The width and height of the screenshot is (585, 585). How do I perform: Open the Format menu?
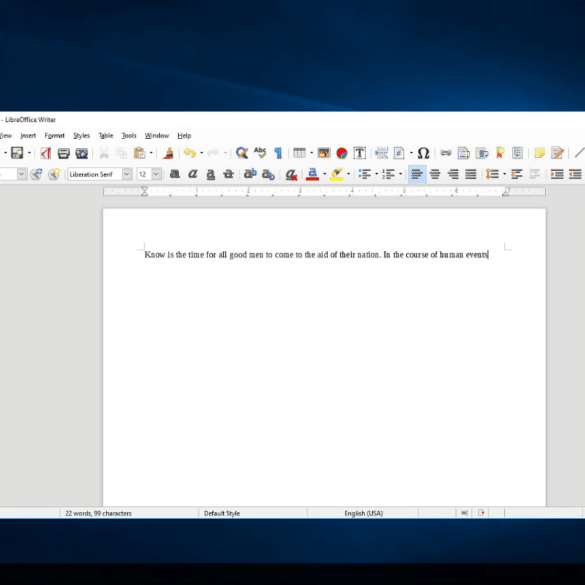(x=54, y=135)
